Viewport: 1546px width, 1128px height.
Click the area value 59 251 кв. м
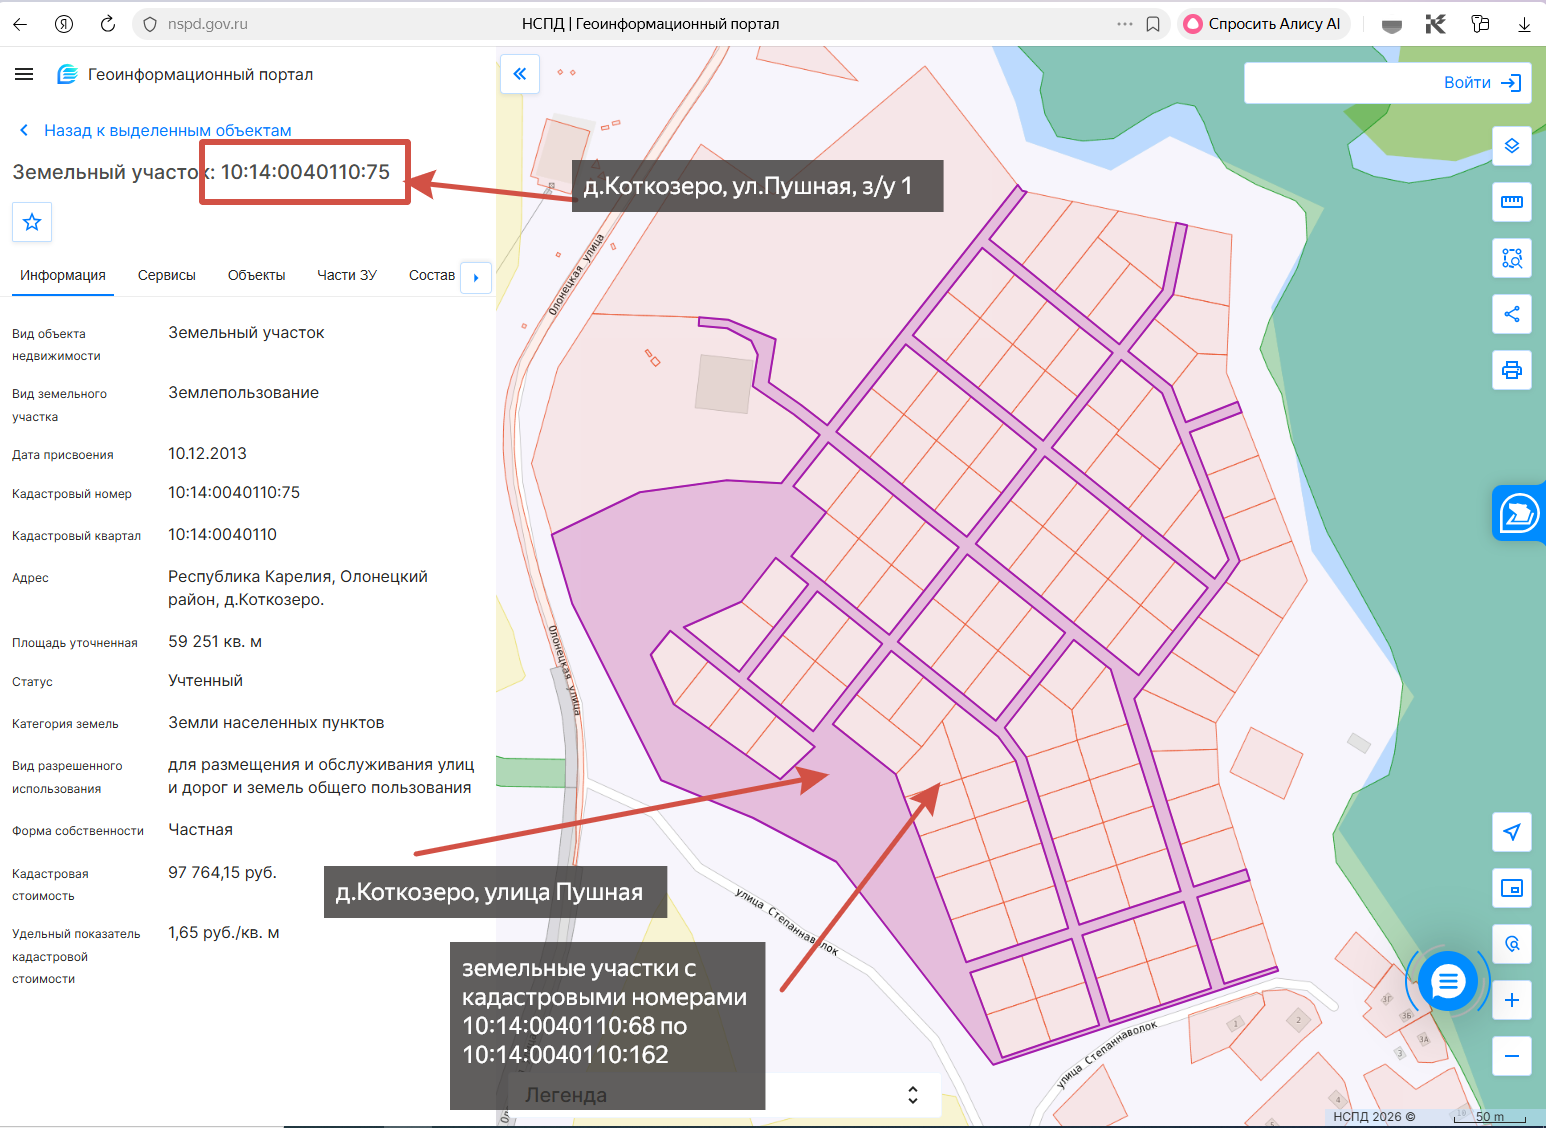(215, 642)
